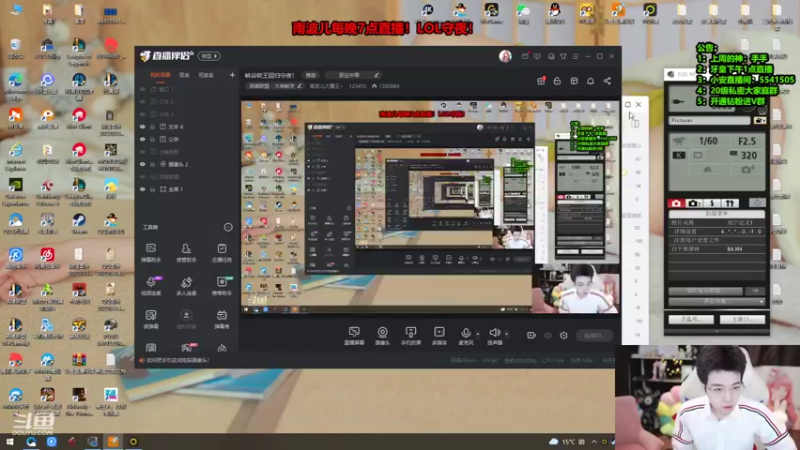Click the 1/60 shutter speed value
The image size is (800, 450).
pyautogui.click(x=708, y=141)
